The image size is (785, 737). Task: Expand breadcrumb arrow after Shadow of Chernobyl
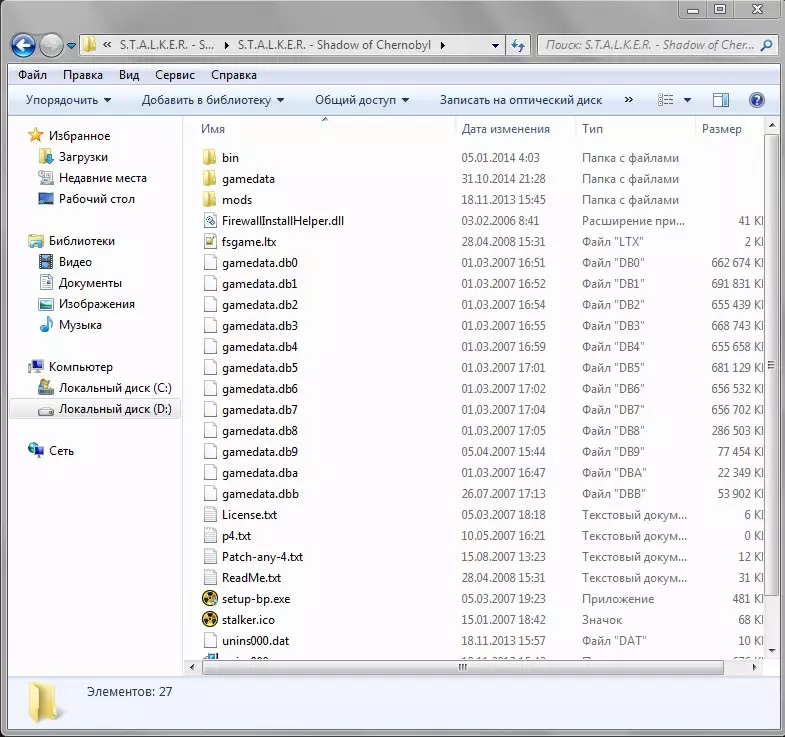pyautogui.click(x=443, y=46)
